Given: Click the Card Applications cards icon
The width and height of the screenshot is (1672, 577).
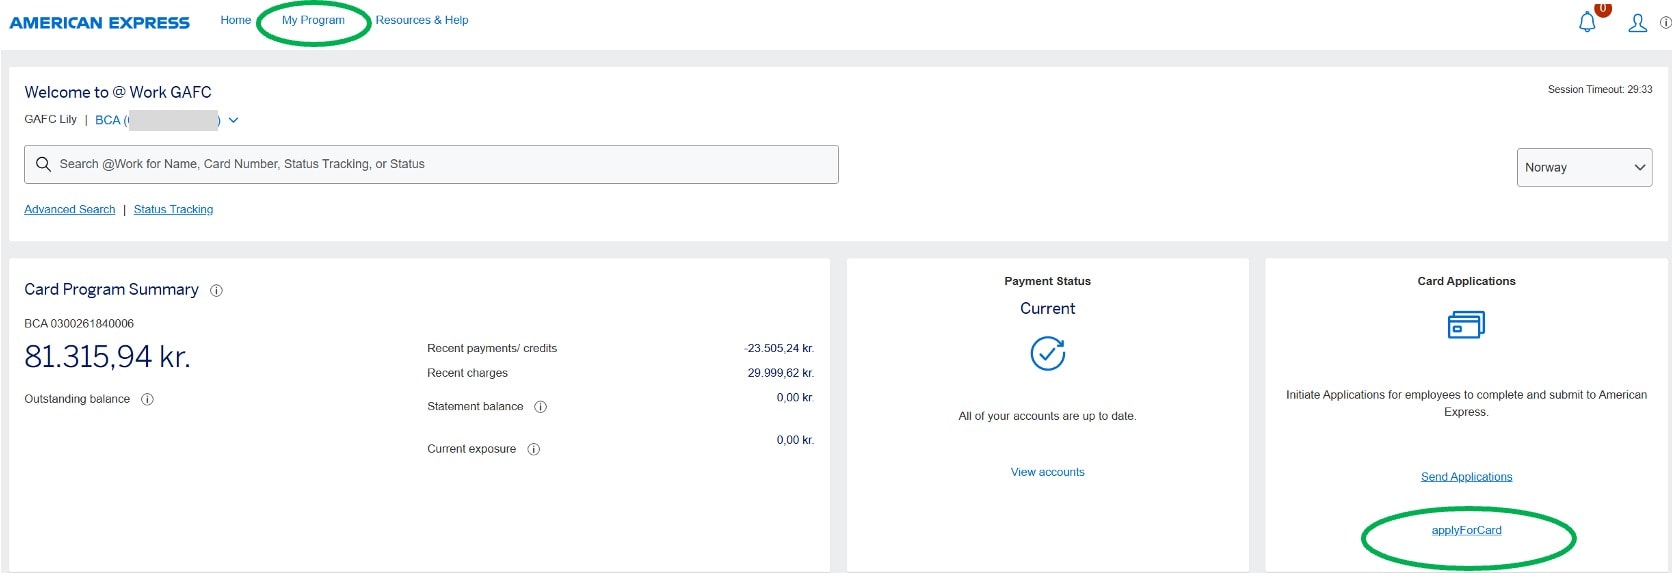Looking at the screenshot, I should point(1466,325).
